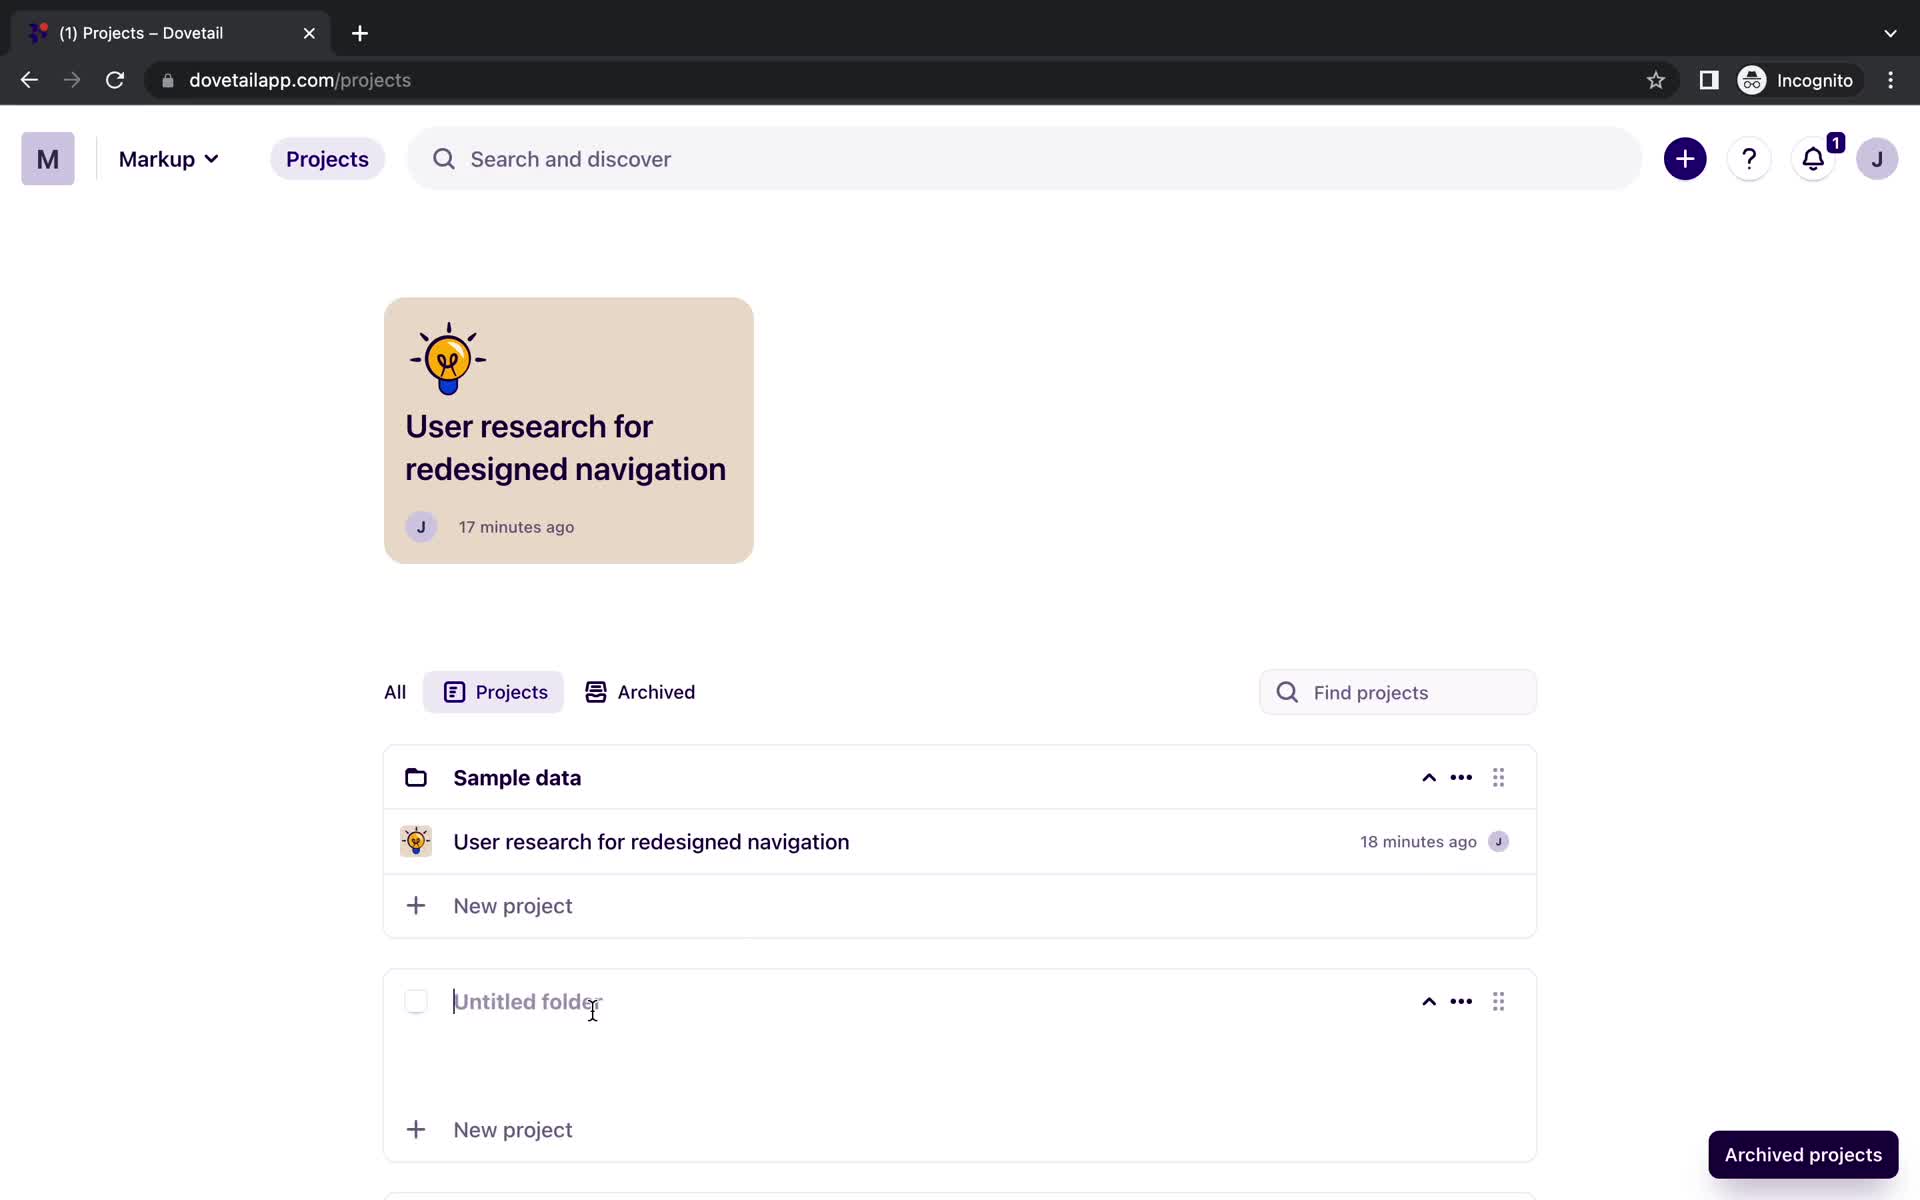Click New project under Untitled folder
The height and width of the screenshot is (1200, 1920).
[x=513, y=1129]
